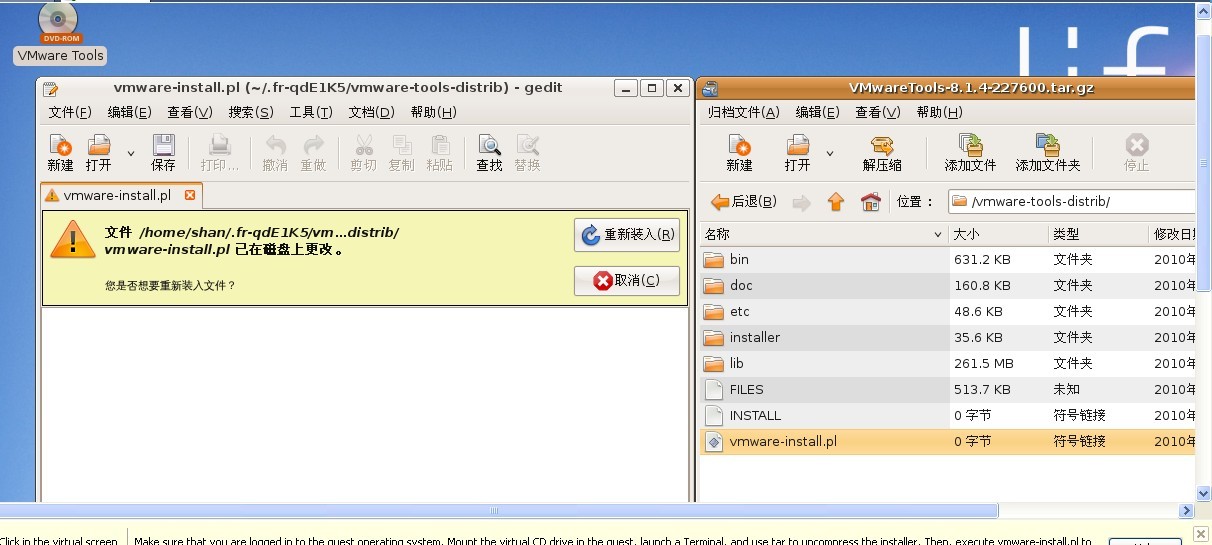Select the bin folder row
1212x545 pixels.
(x=947, y=259)
